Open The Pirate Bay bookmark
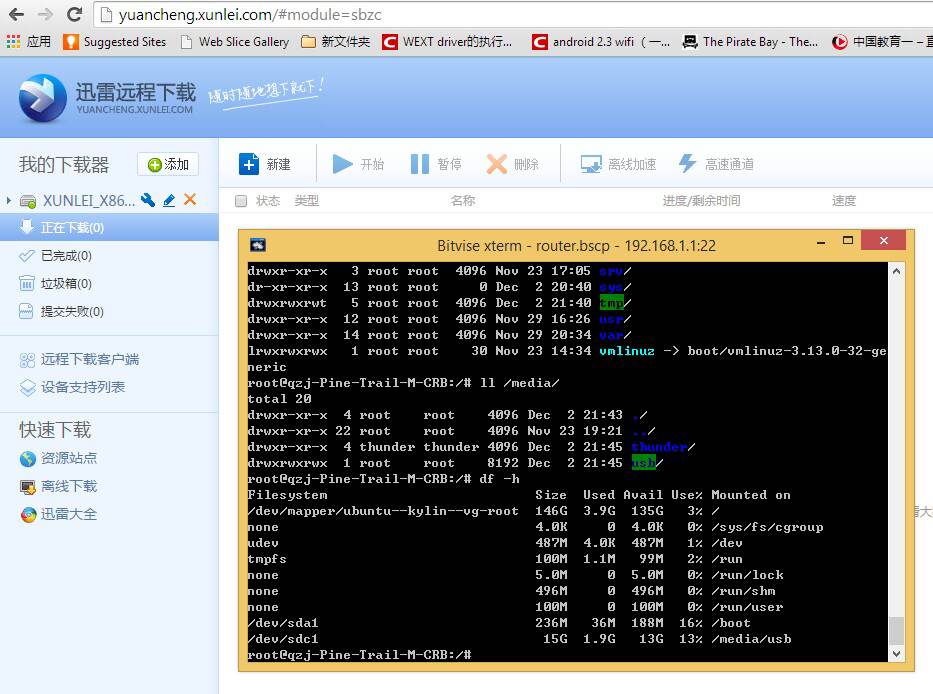Viewport: 933px width, 694px height. pos(750,42)
